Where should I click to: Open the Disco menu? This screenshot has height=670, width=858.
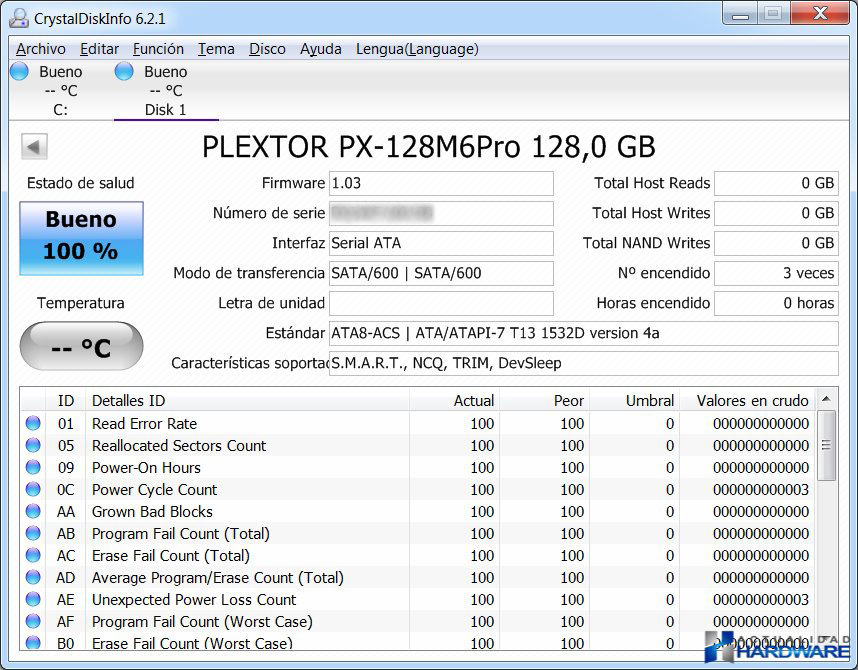pyautogui.click(x=267, y=49)
